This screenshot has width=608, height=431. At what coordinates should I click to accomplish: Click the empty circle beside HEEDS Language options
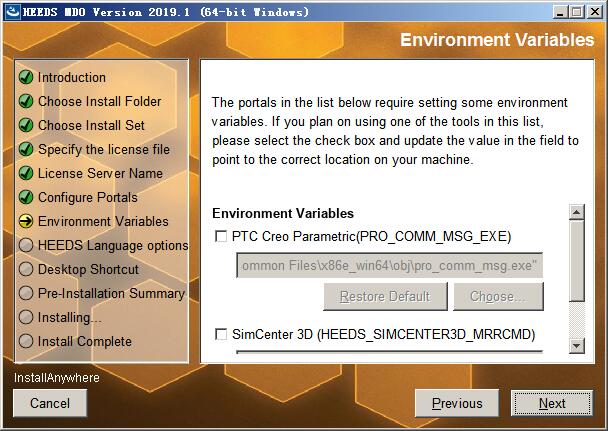point(26,245)
